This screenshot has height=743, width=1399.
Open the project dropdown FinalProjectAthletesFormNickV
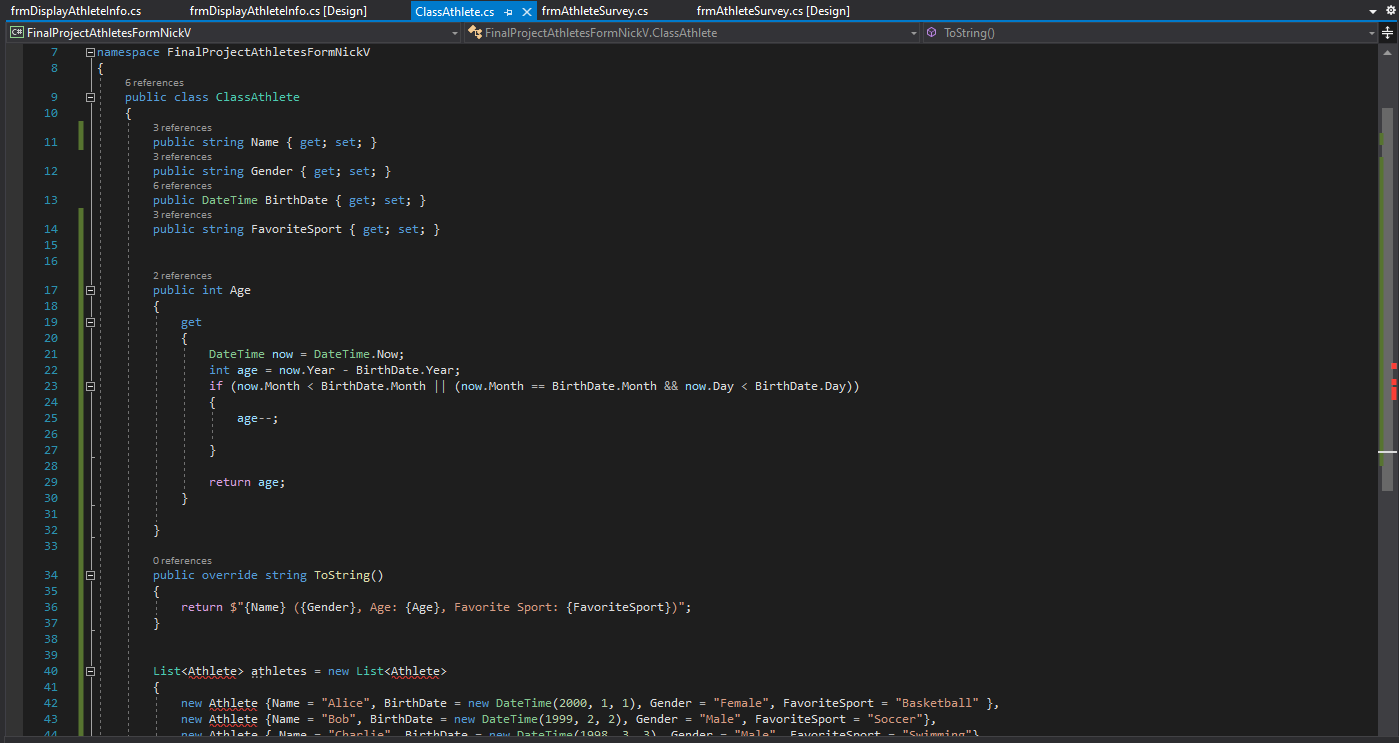(x=232, y=33)
